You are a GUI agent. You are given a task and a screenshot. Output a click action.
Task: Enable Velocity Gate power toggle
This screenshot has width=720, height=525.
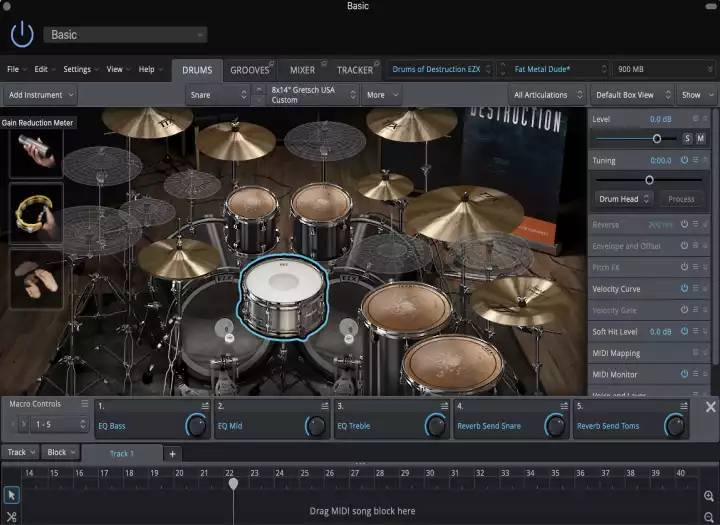[x=684, y=310]
